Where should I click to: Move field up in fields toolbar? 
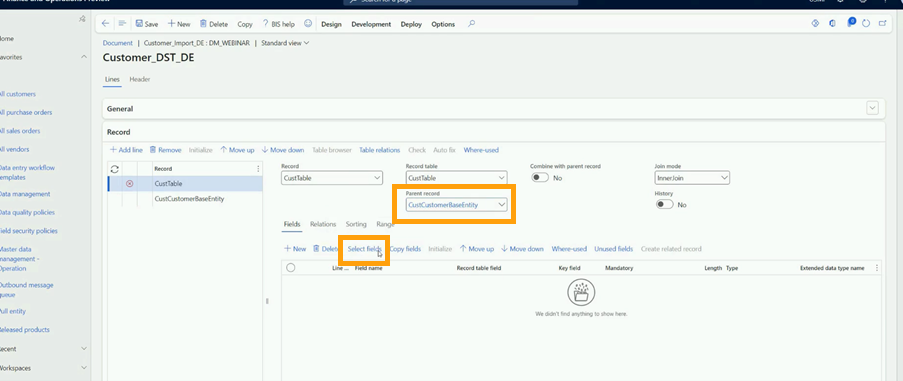[x=477, y=249]
